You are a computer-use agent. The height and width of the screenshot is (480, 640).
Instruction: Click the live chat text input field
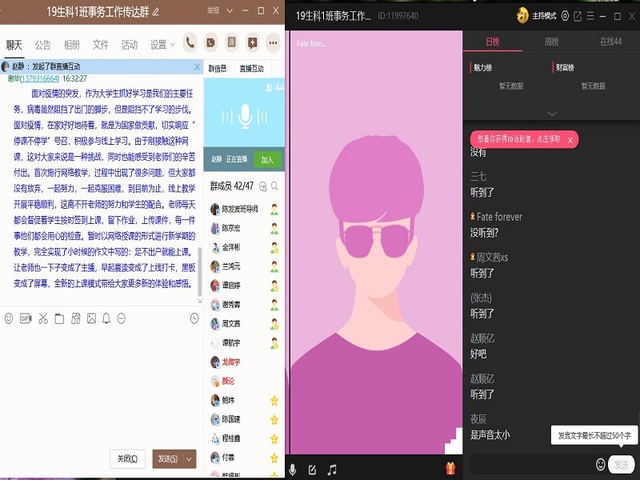pyautogui.click(x=530, y=465)
